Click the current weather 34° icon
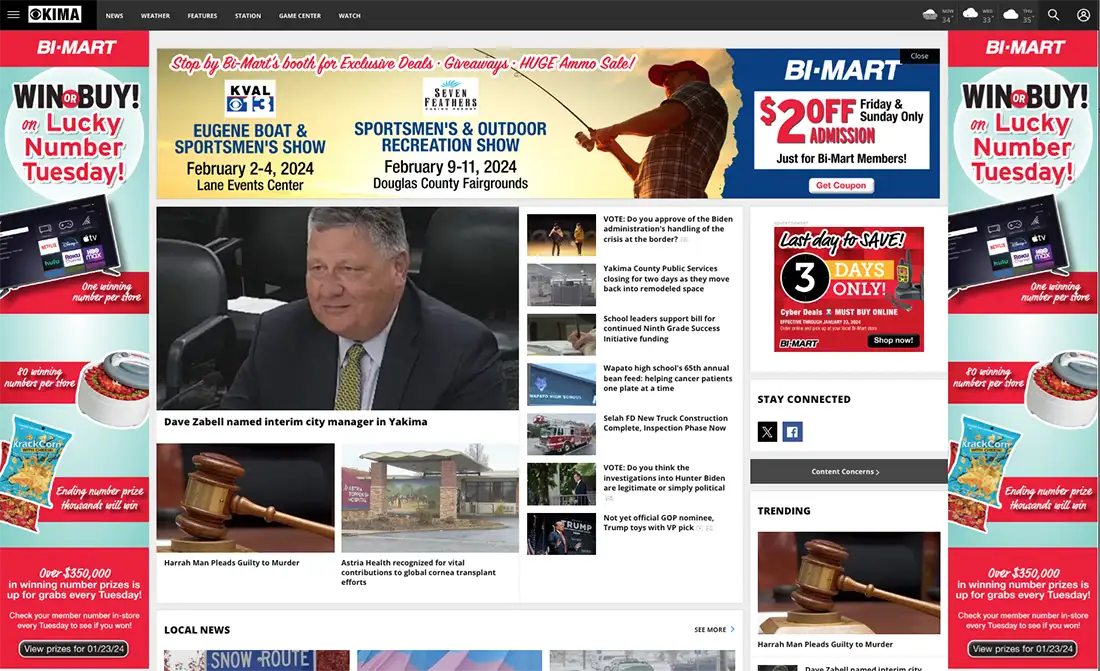The image size is (1100, 671). click(x=930, y=15)
